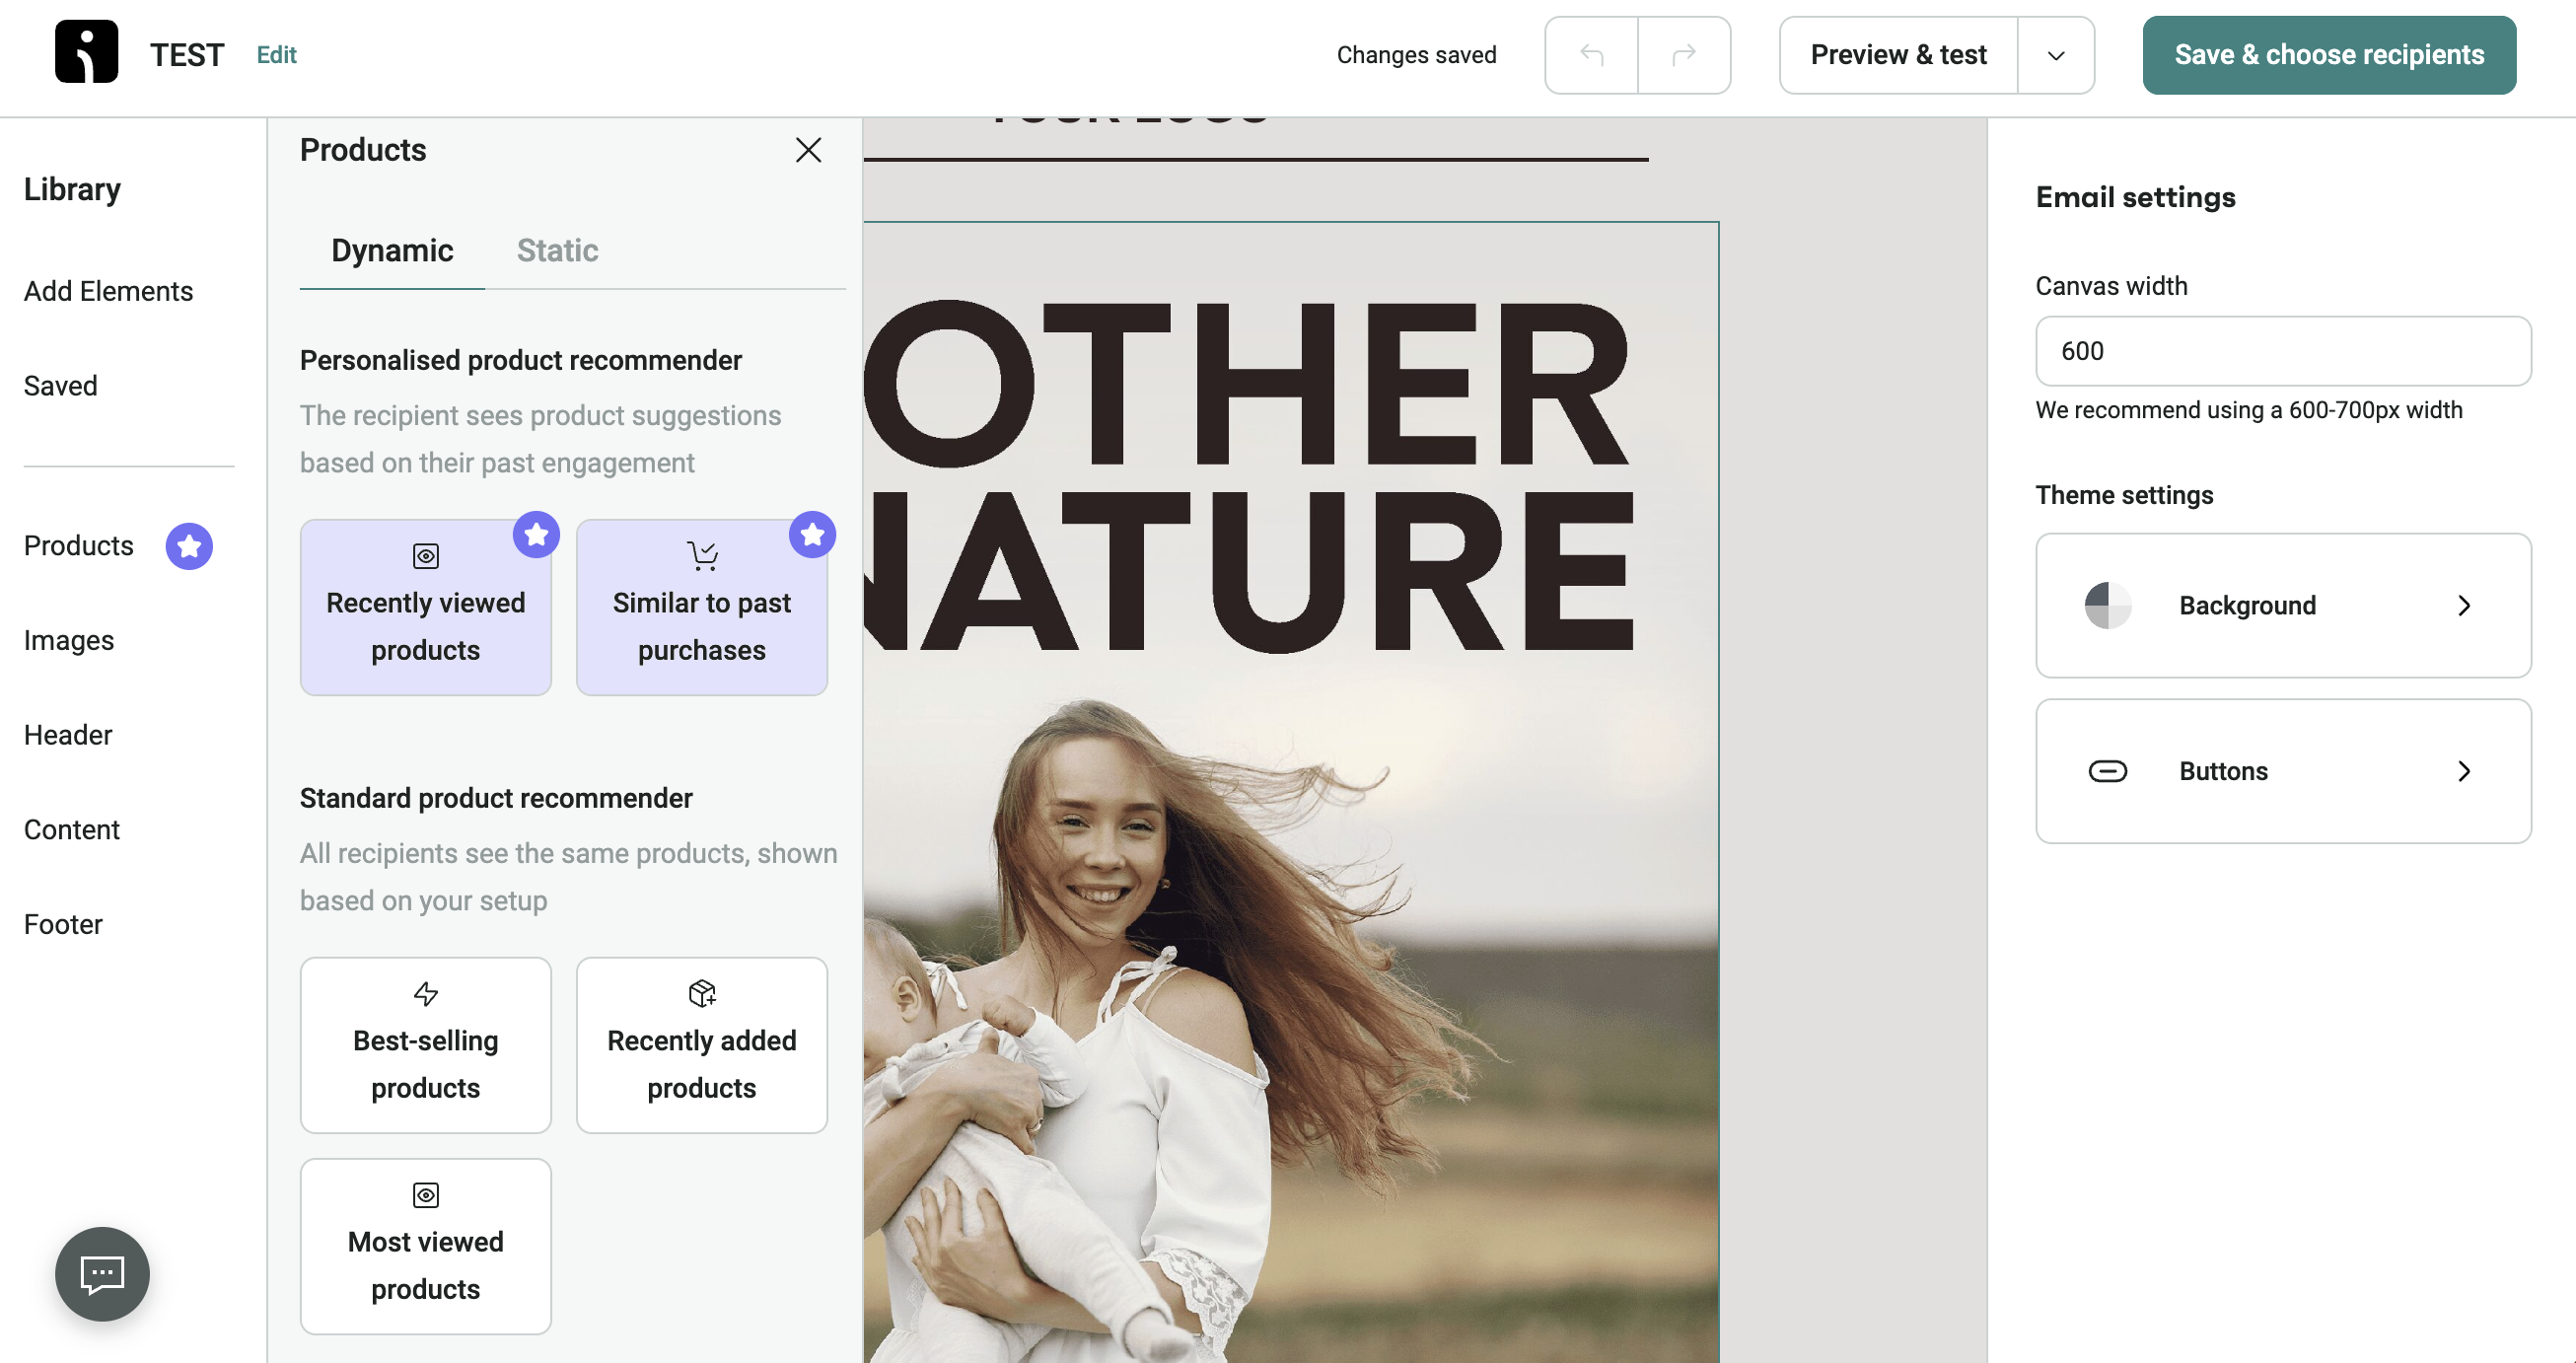Click the Background row chevron arrow
The image size is (2576, 1363).
tap(2464, 605)
